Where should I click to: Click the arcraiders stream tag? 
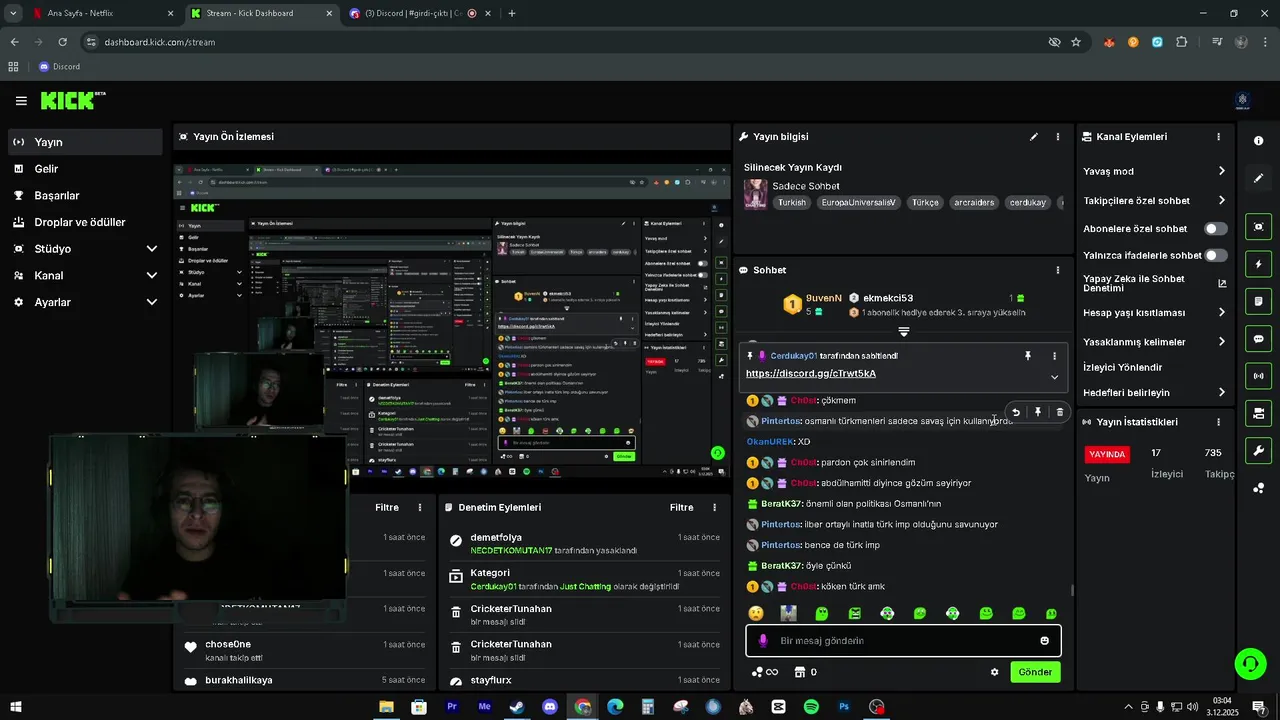[974, 202]
